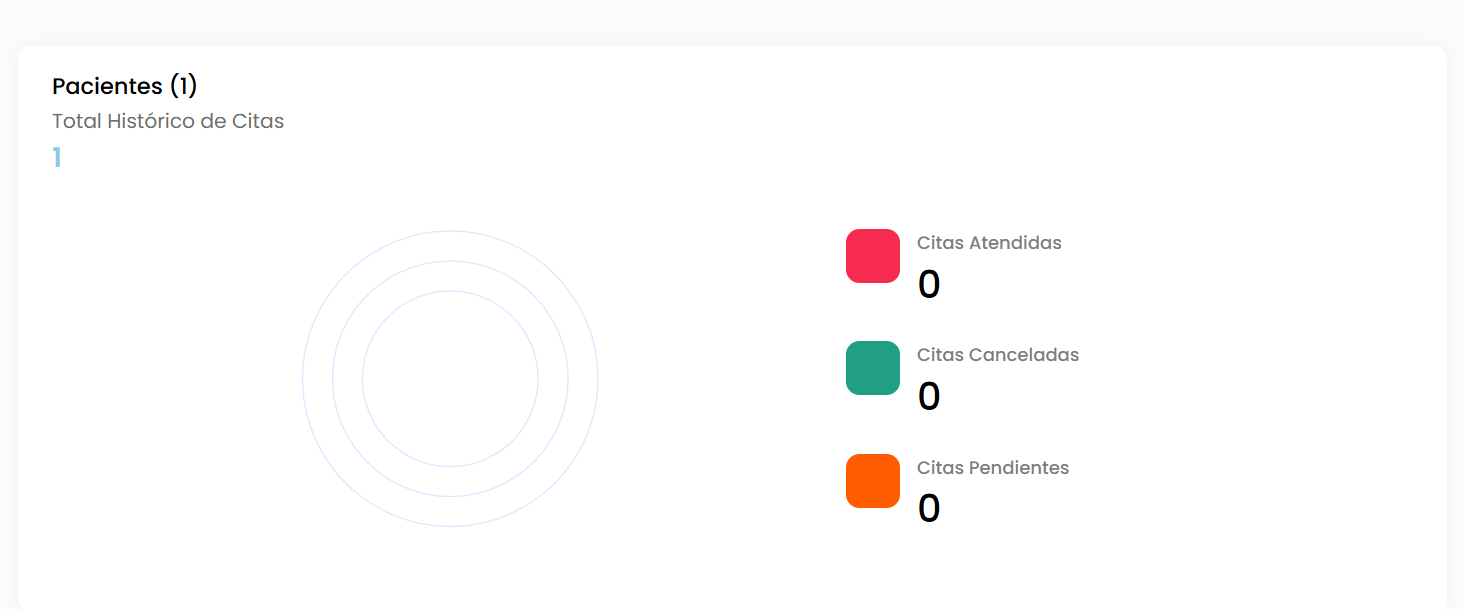Click the outermost ring of the donut chart

(450, 231)
